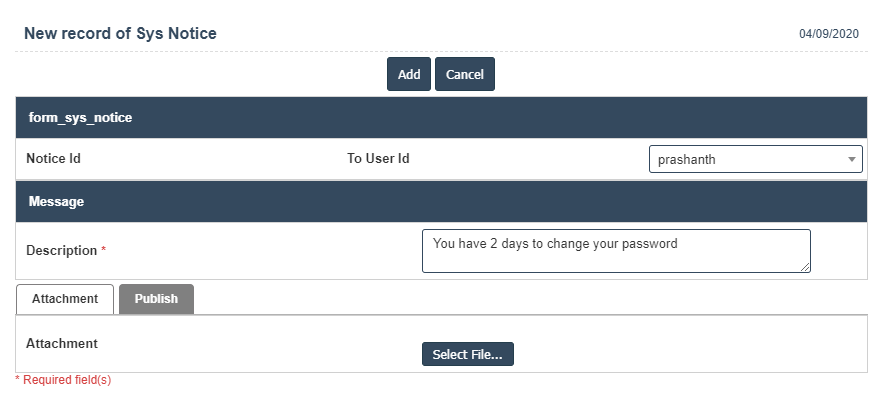Image resolution: width=880 pixels, height=400 pixels.
Task: Click the 04/09/2020 date text
Action: (x=829, y=34)
